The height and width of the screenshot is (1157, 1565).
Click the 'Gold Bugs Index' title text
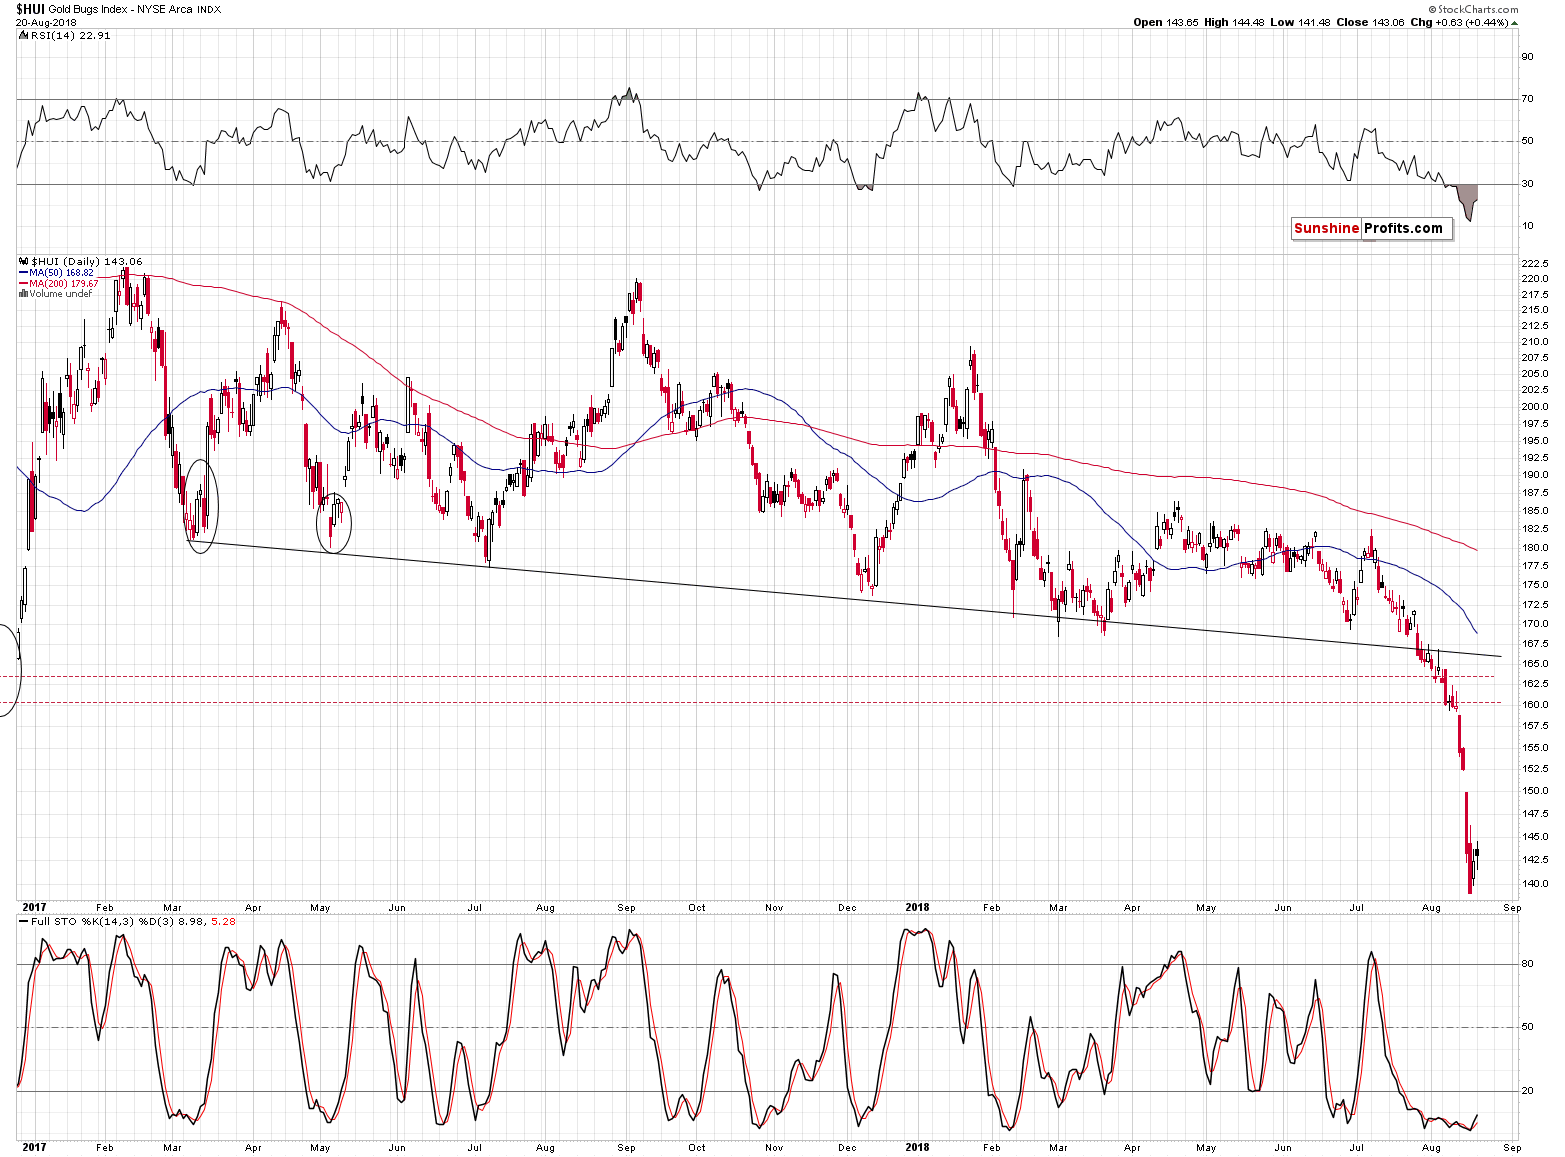point(88,10)
